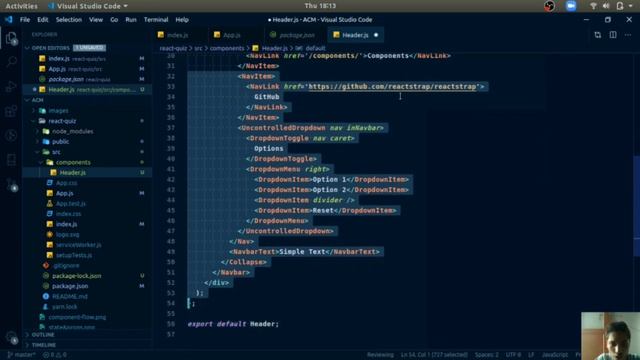The height and width of the screenshot is (360, 640).
Task: Open the Search view in the activity bar
Action: pos(11,62)
